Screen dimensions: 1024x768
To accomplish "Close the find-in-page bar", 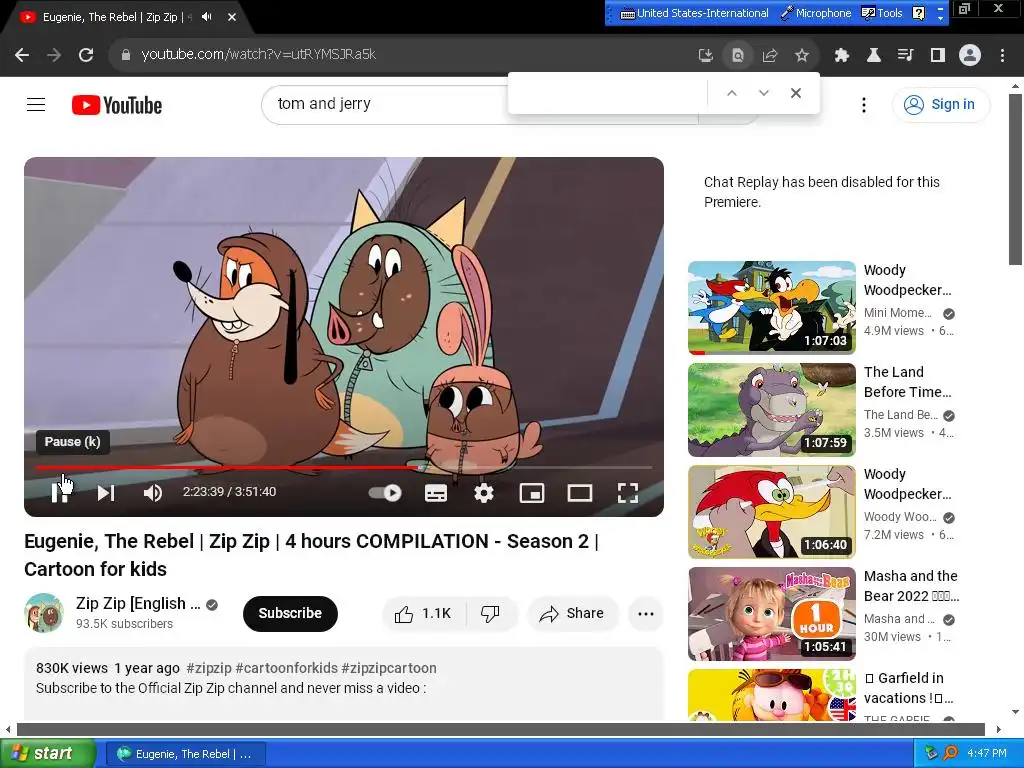I will pos(795,93).
